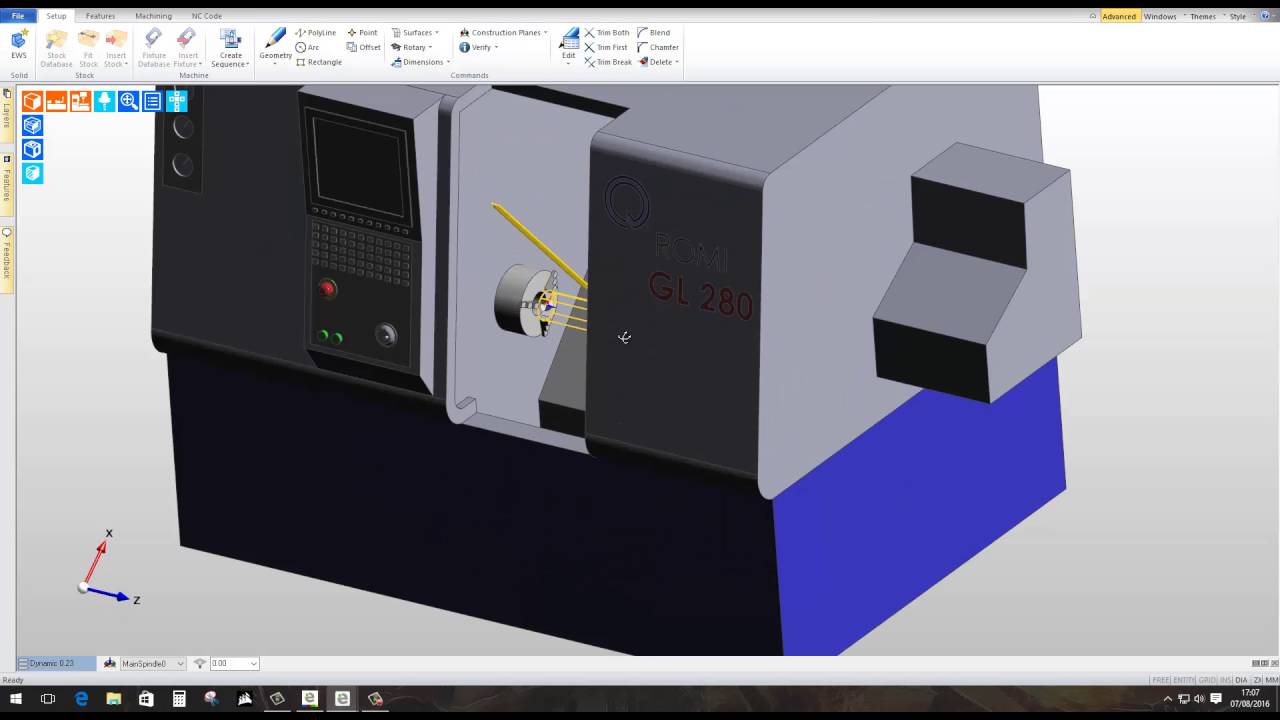Click the Dynamic 0.23 status indicator
1280x720 pixels.
point(56,664)
